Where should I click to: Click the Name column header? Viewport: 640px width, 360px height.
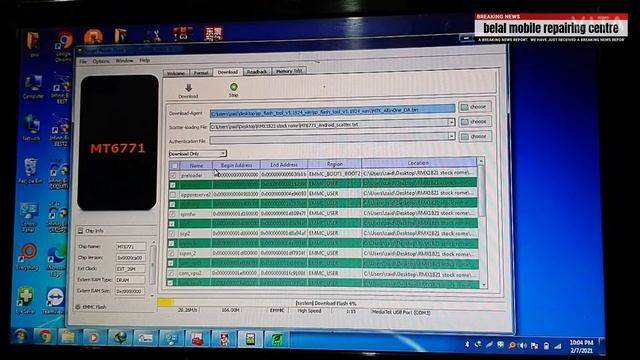[x=196, y=165]
